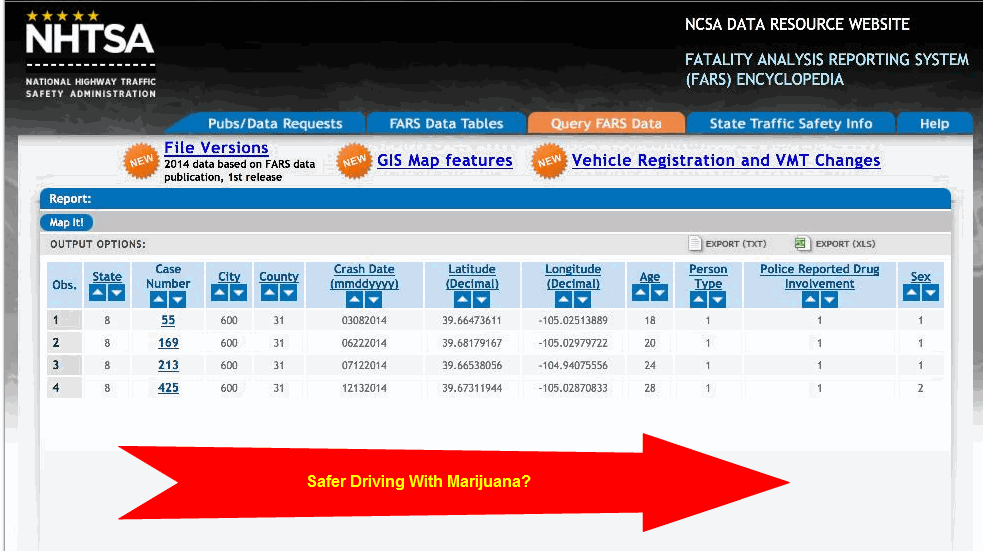
Task: Click the NHTSA logo
Action: coord(90,54)
